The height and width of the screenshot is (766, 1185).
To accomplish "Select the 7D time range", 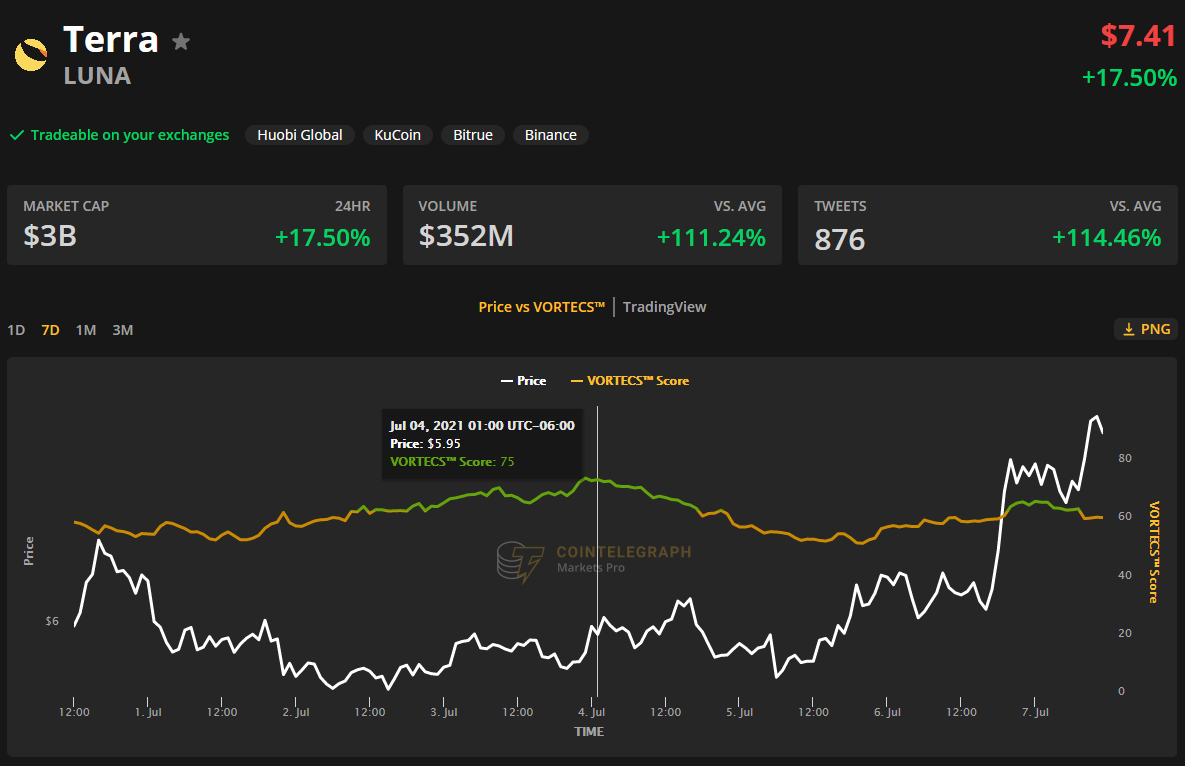I will point(50,330).
